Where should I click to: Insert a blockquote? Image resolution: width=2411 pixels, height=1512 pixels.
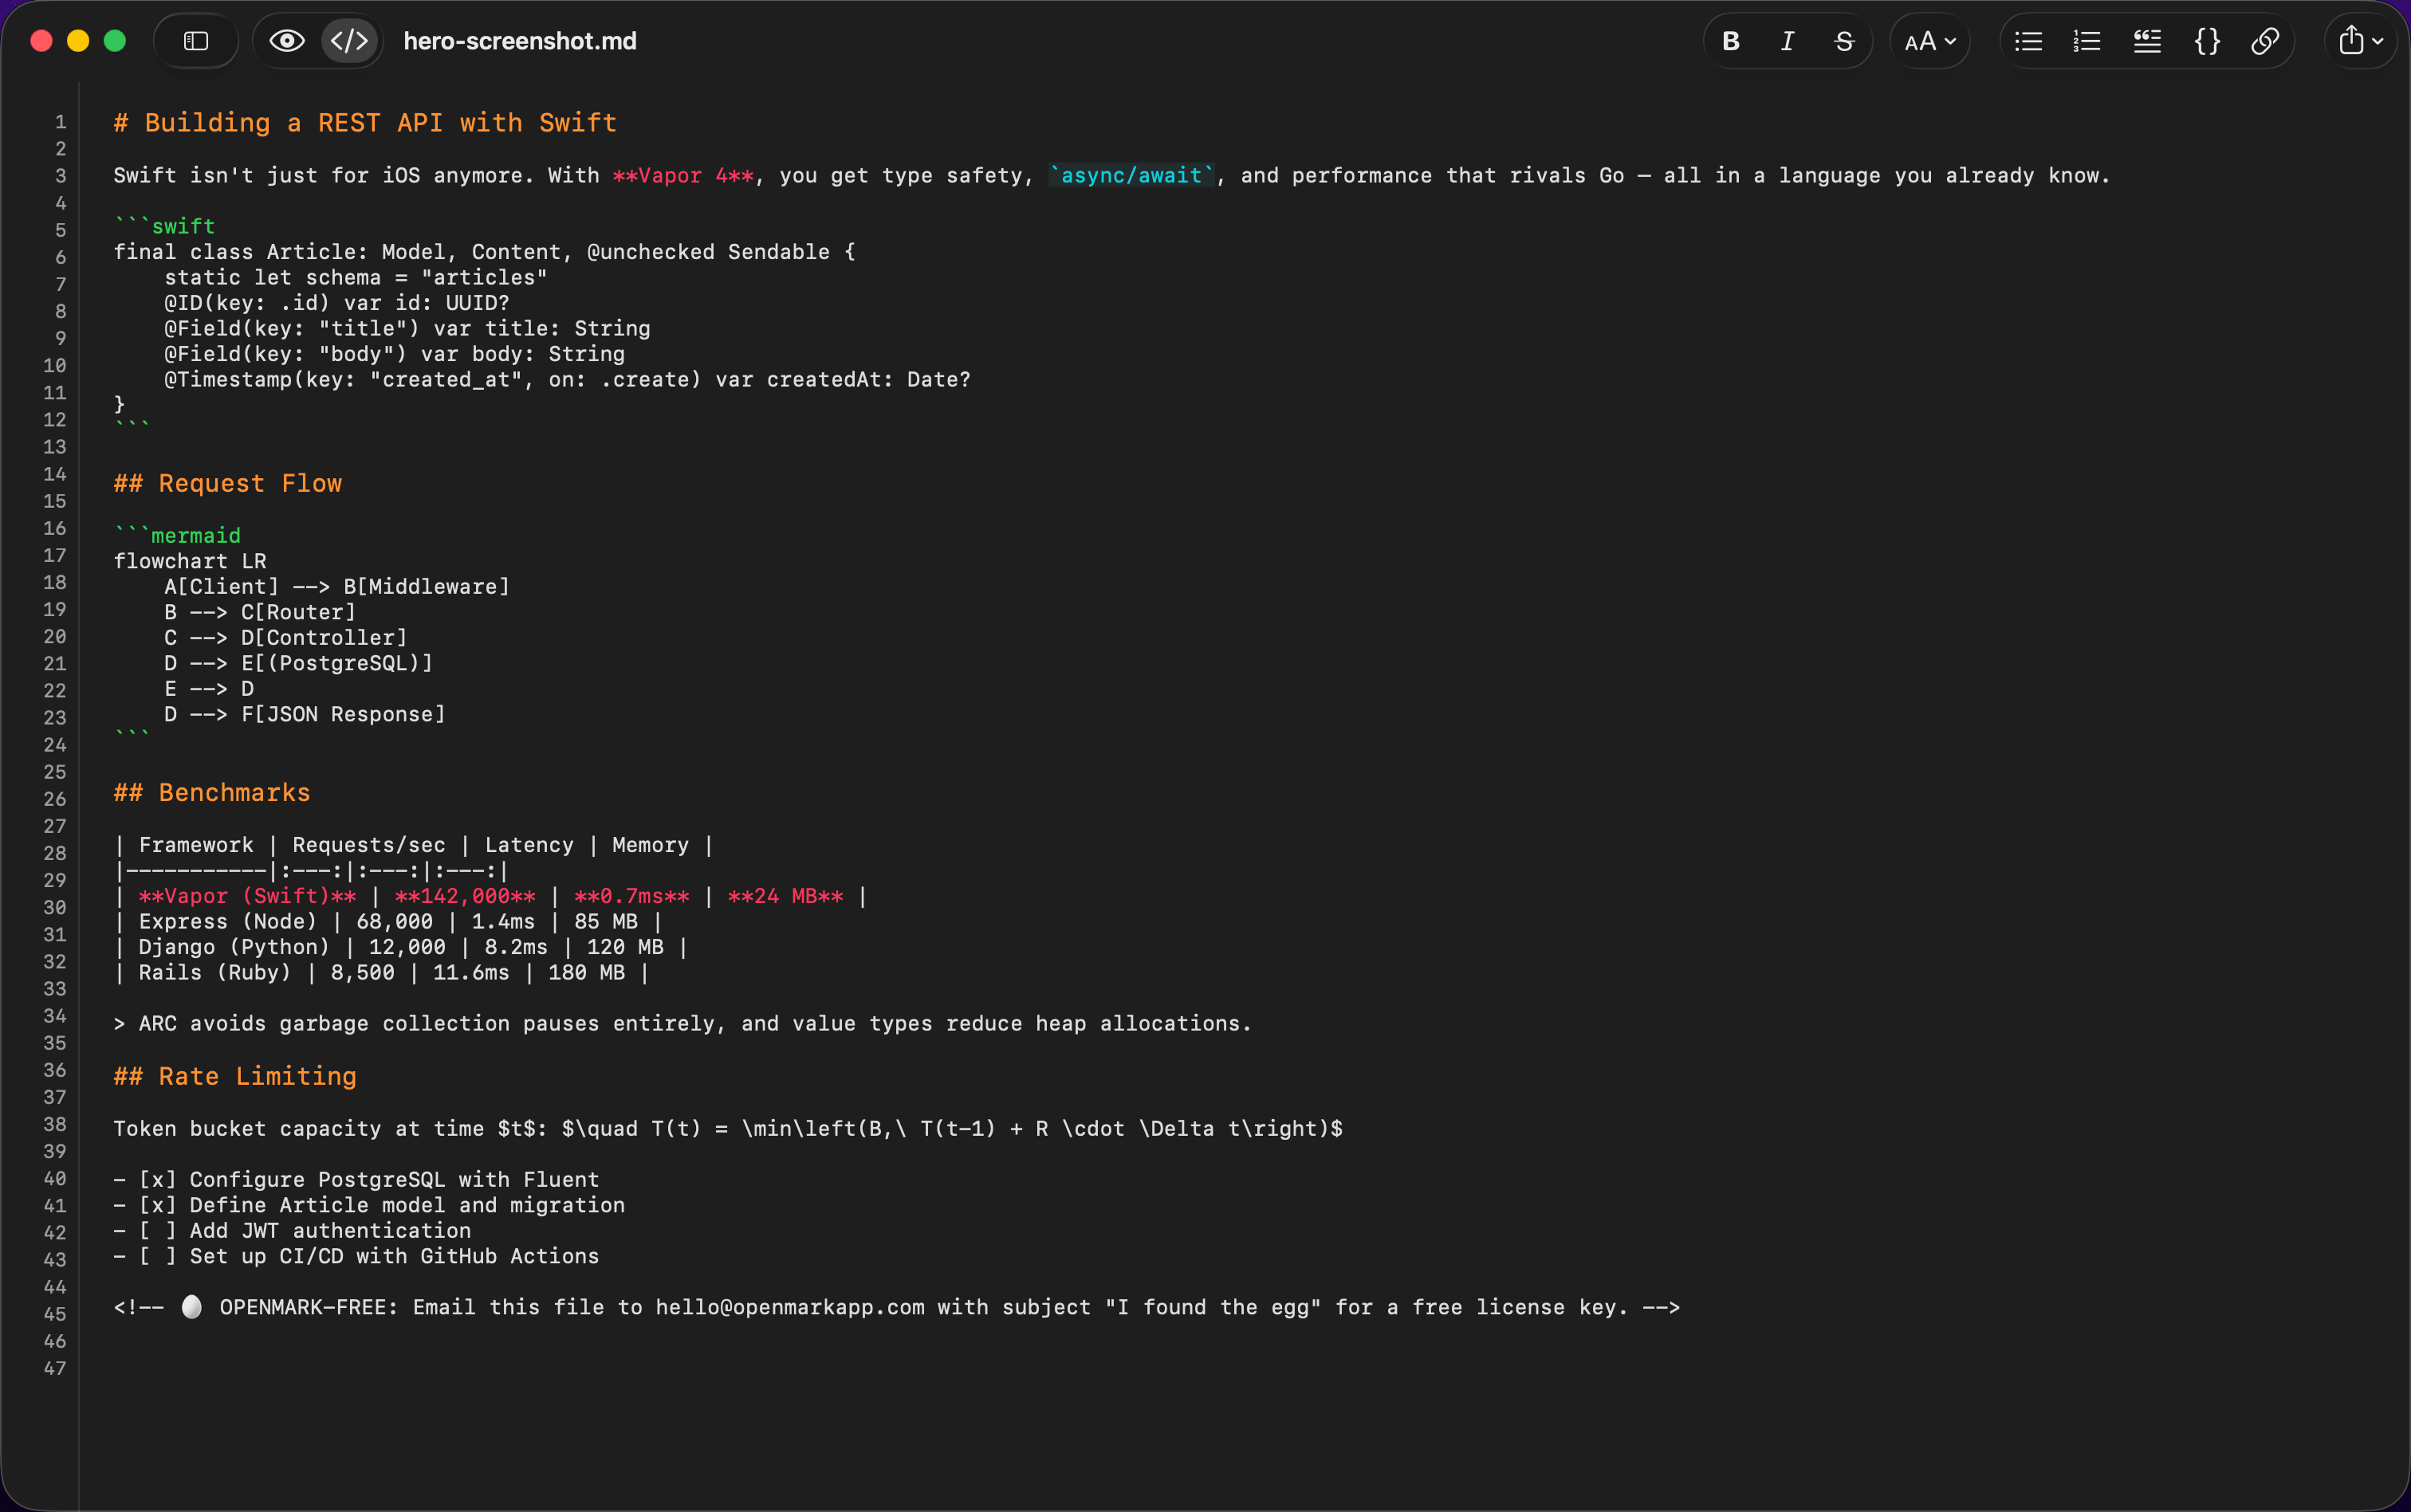[x=2147, y=41]
